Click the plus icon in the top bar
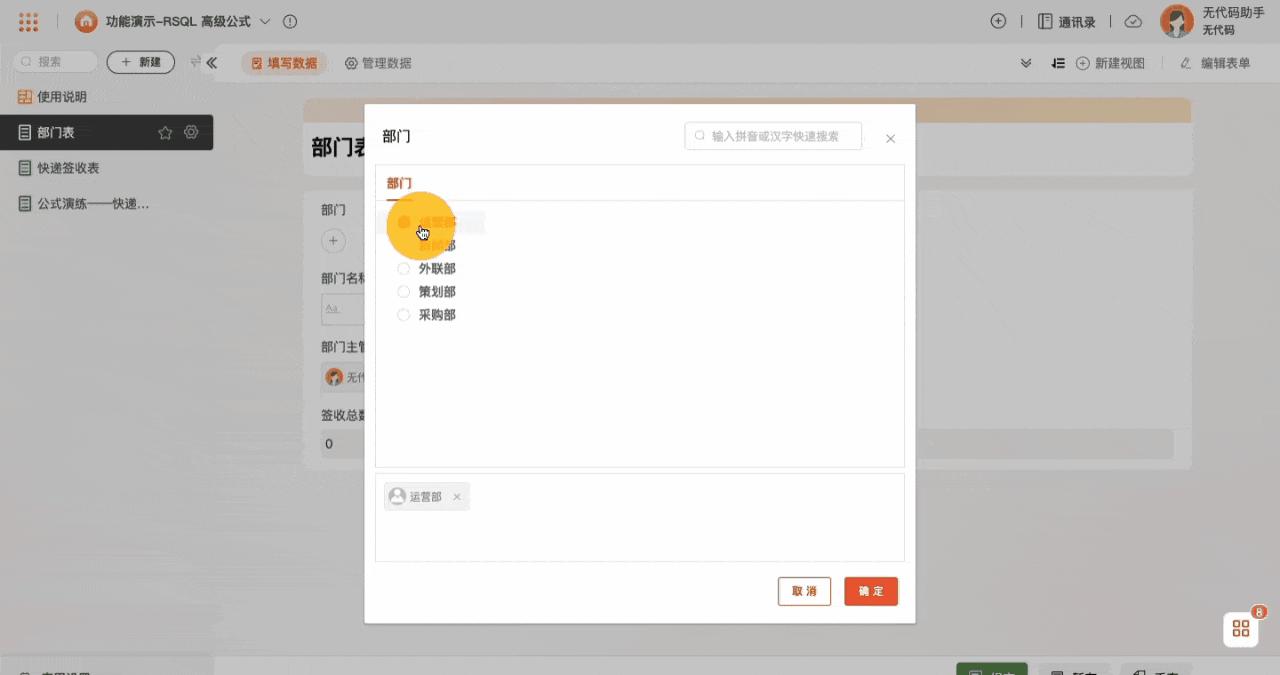This screenshot has width=1280, height=675. coord(998,20)
